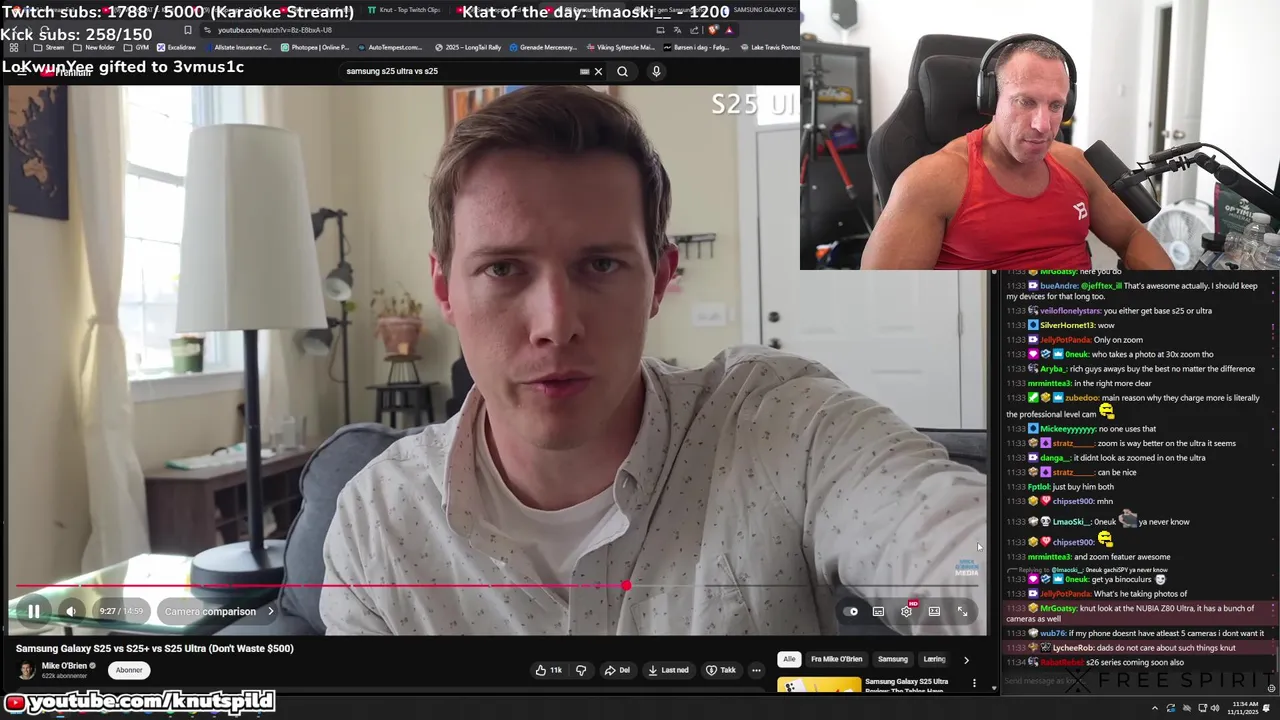Open suggested Samsung Galaxy S25 Ultra thumbnail
1280x720 pixels.
tap(819, 685)
